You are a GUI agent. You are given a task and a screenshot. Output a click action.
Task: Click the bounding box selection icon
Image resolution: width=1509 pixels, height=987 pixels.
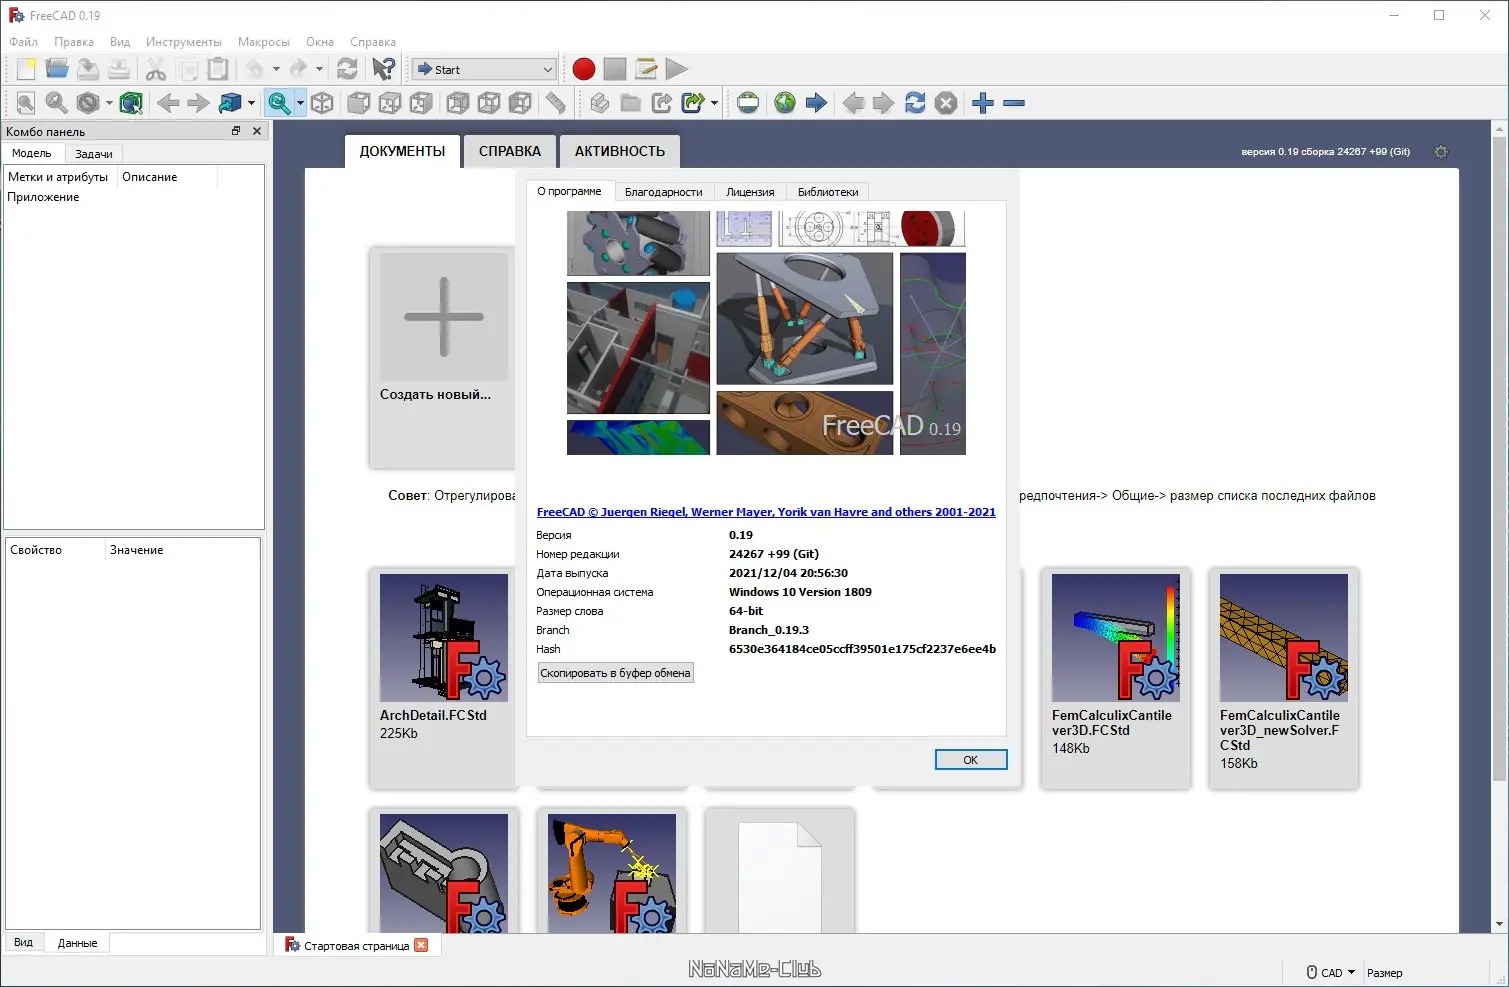(x=131, y=103)
